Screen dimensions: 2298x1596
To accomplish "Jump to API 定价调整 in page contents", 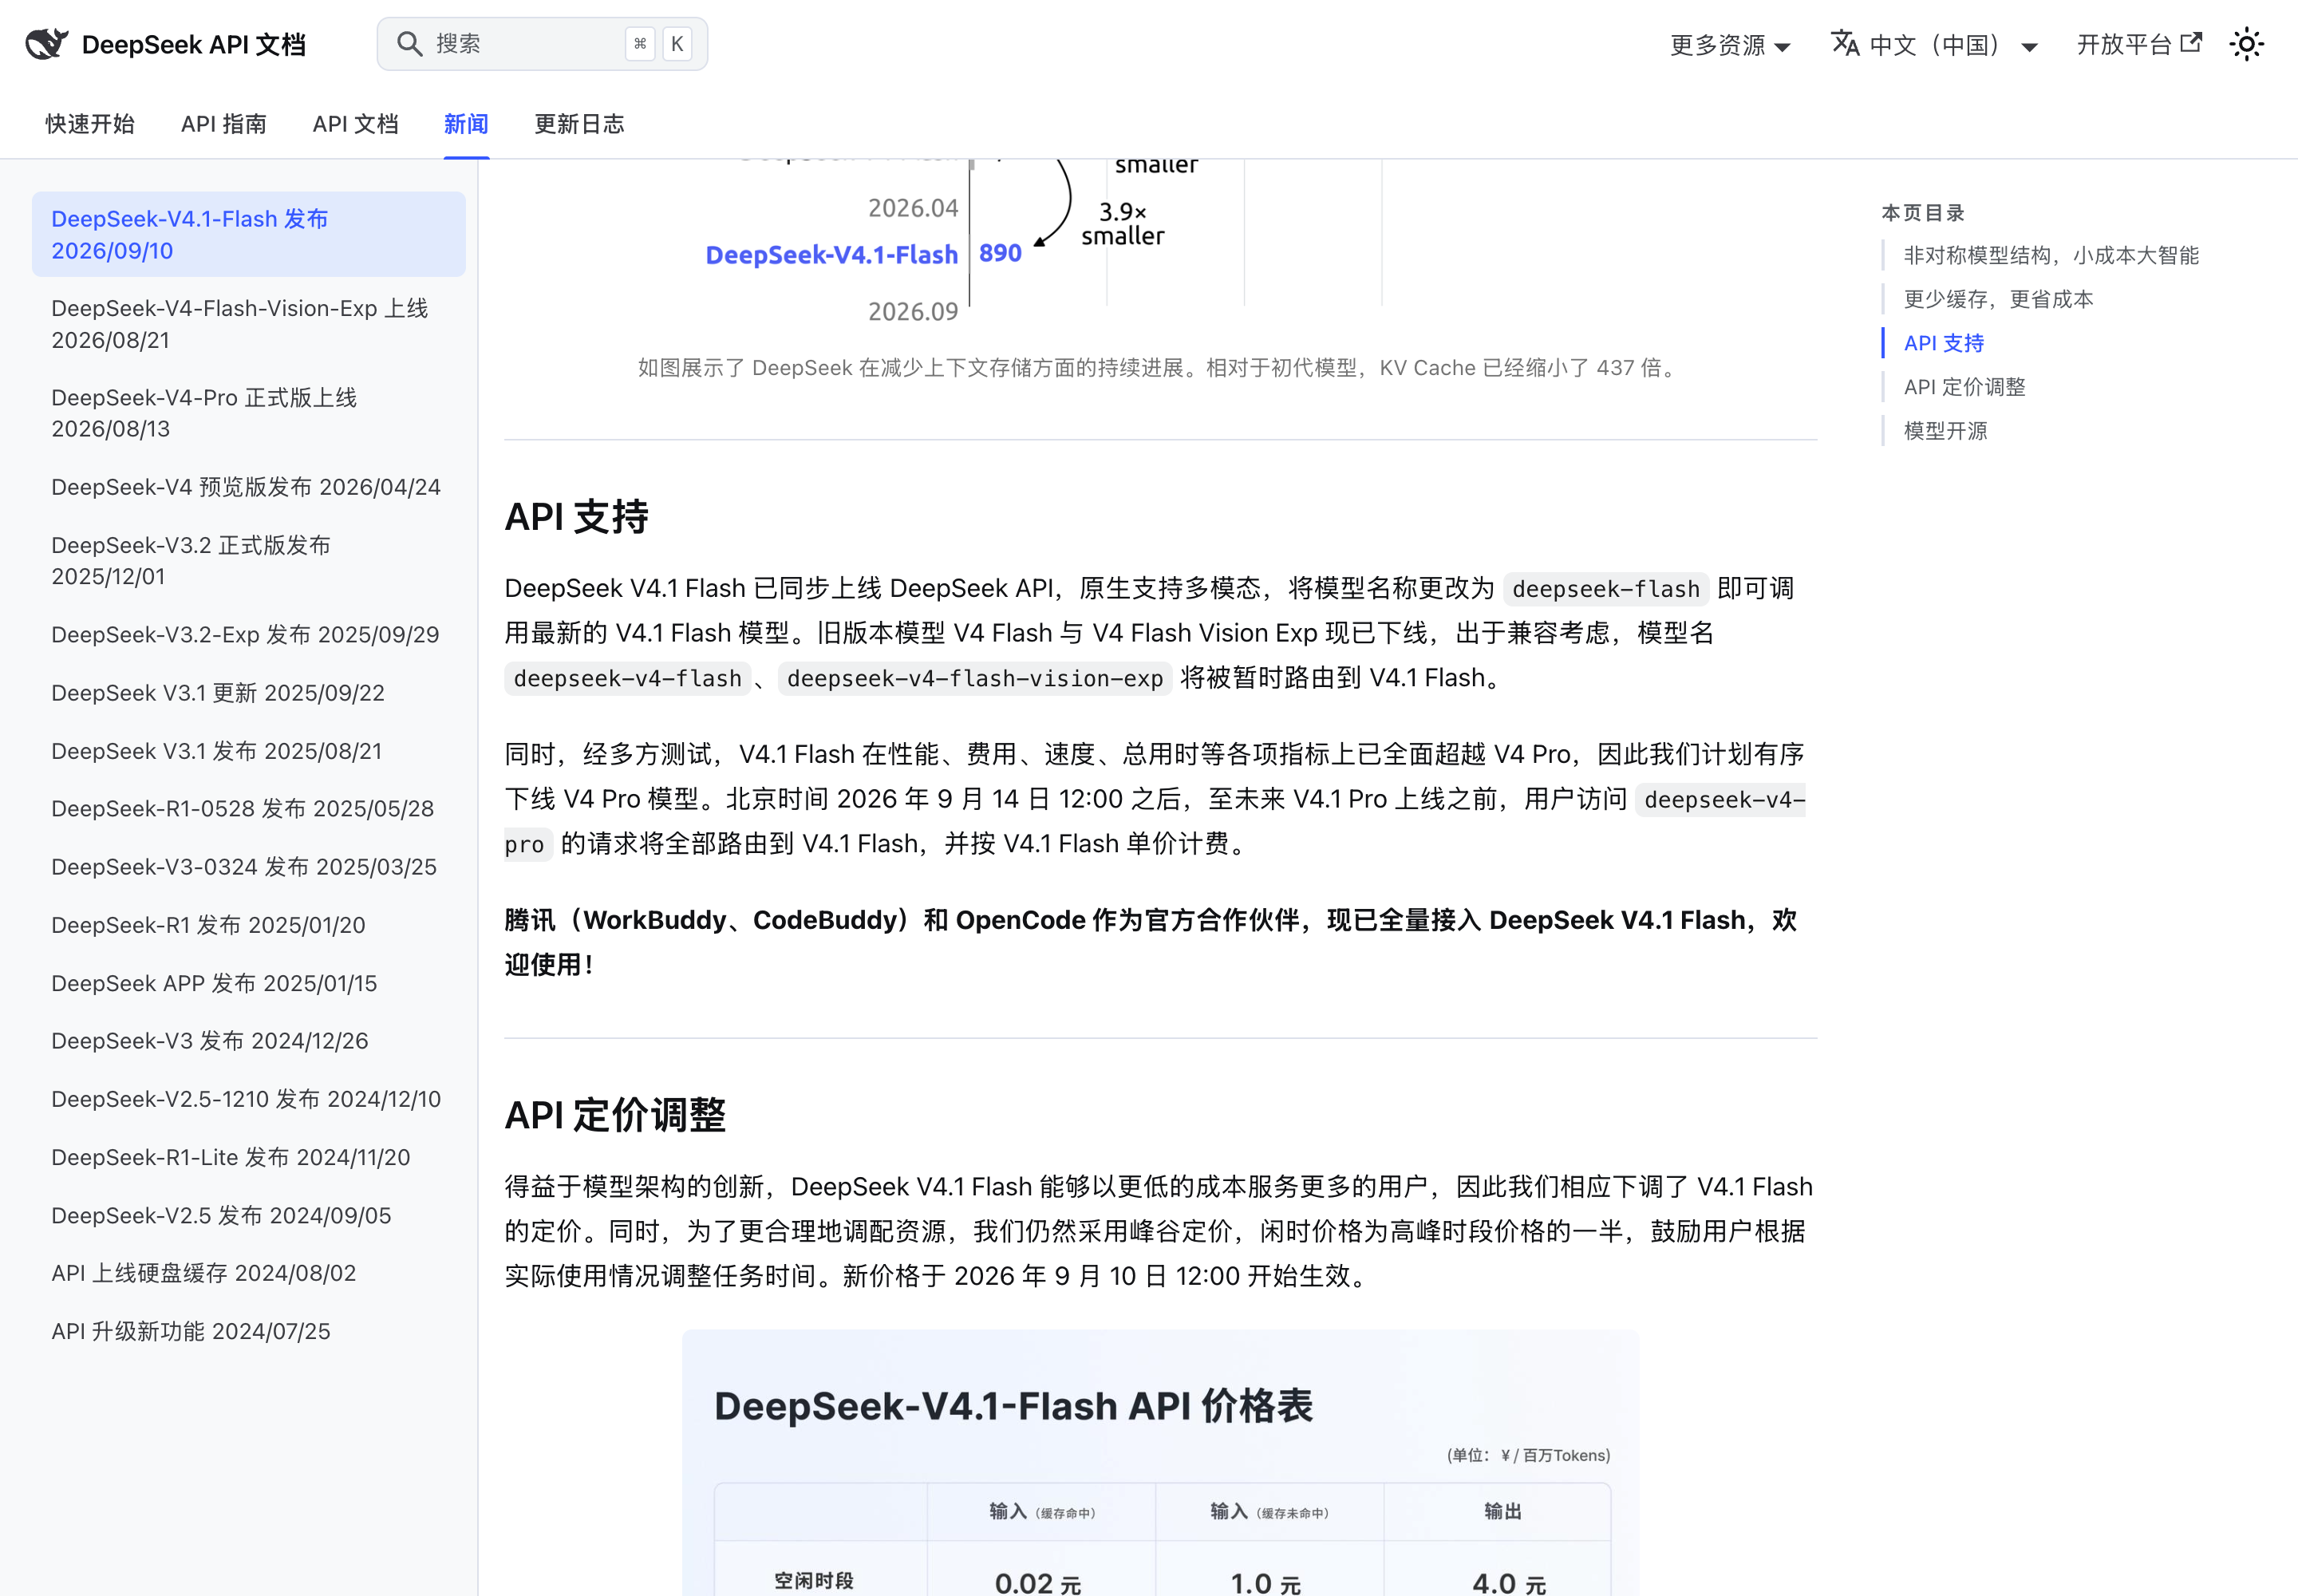I will click(x=1964, y=387).
